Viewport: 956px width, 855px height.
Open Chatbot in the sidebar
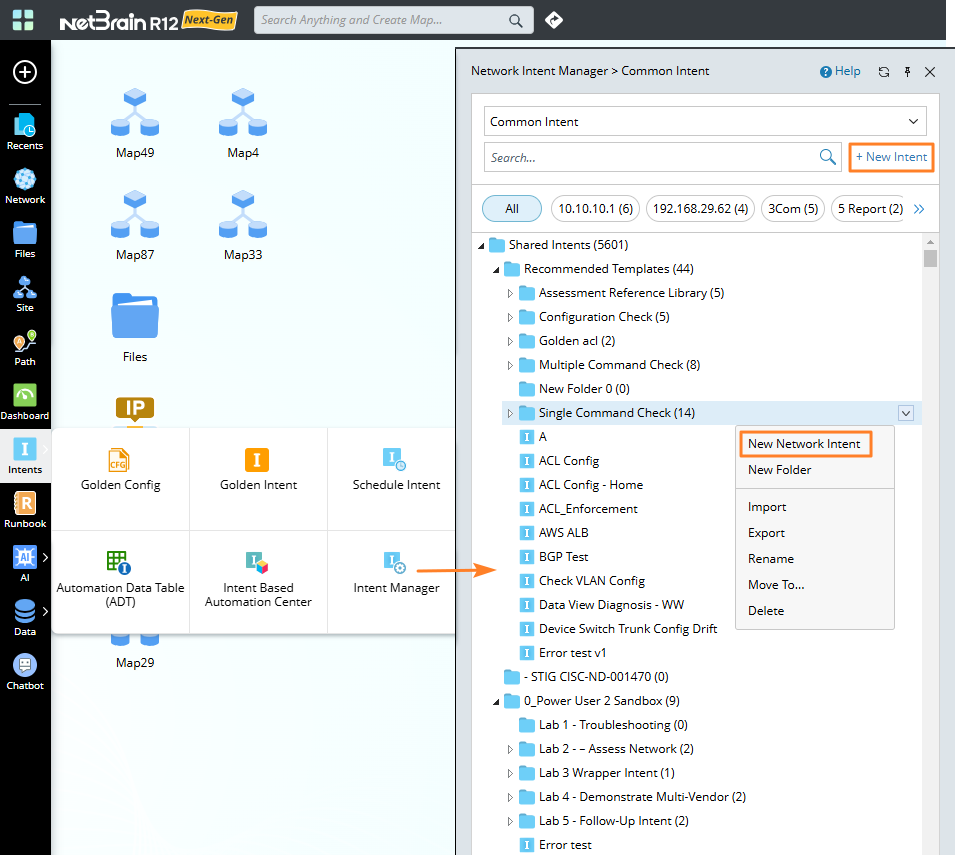[x=25, y=672]
